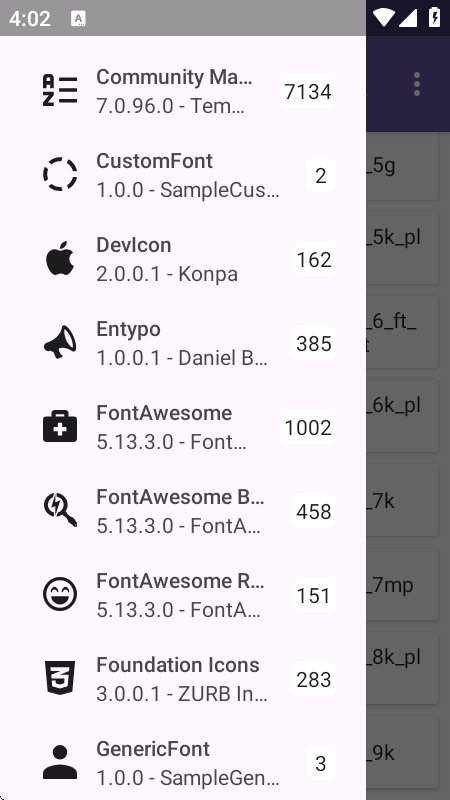Open the three-dot overflow menu
The height and width of the screenshot is (800, 450).
coord(417,84)
